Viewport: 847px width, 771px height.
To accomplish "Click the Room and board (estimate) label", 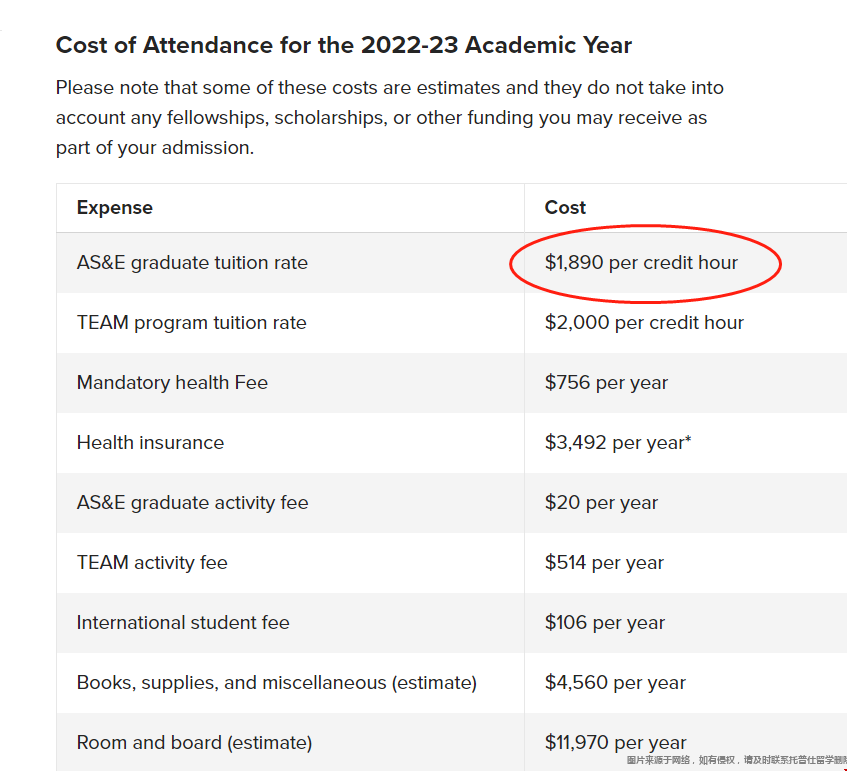I will 194,742.
